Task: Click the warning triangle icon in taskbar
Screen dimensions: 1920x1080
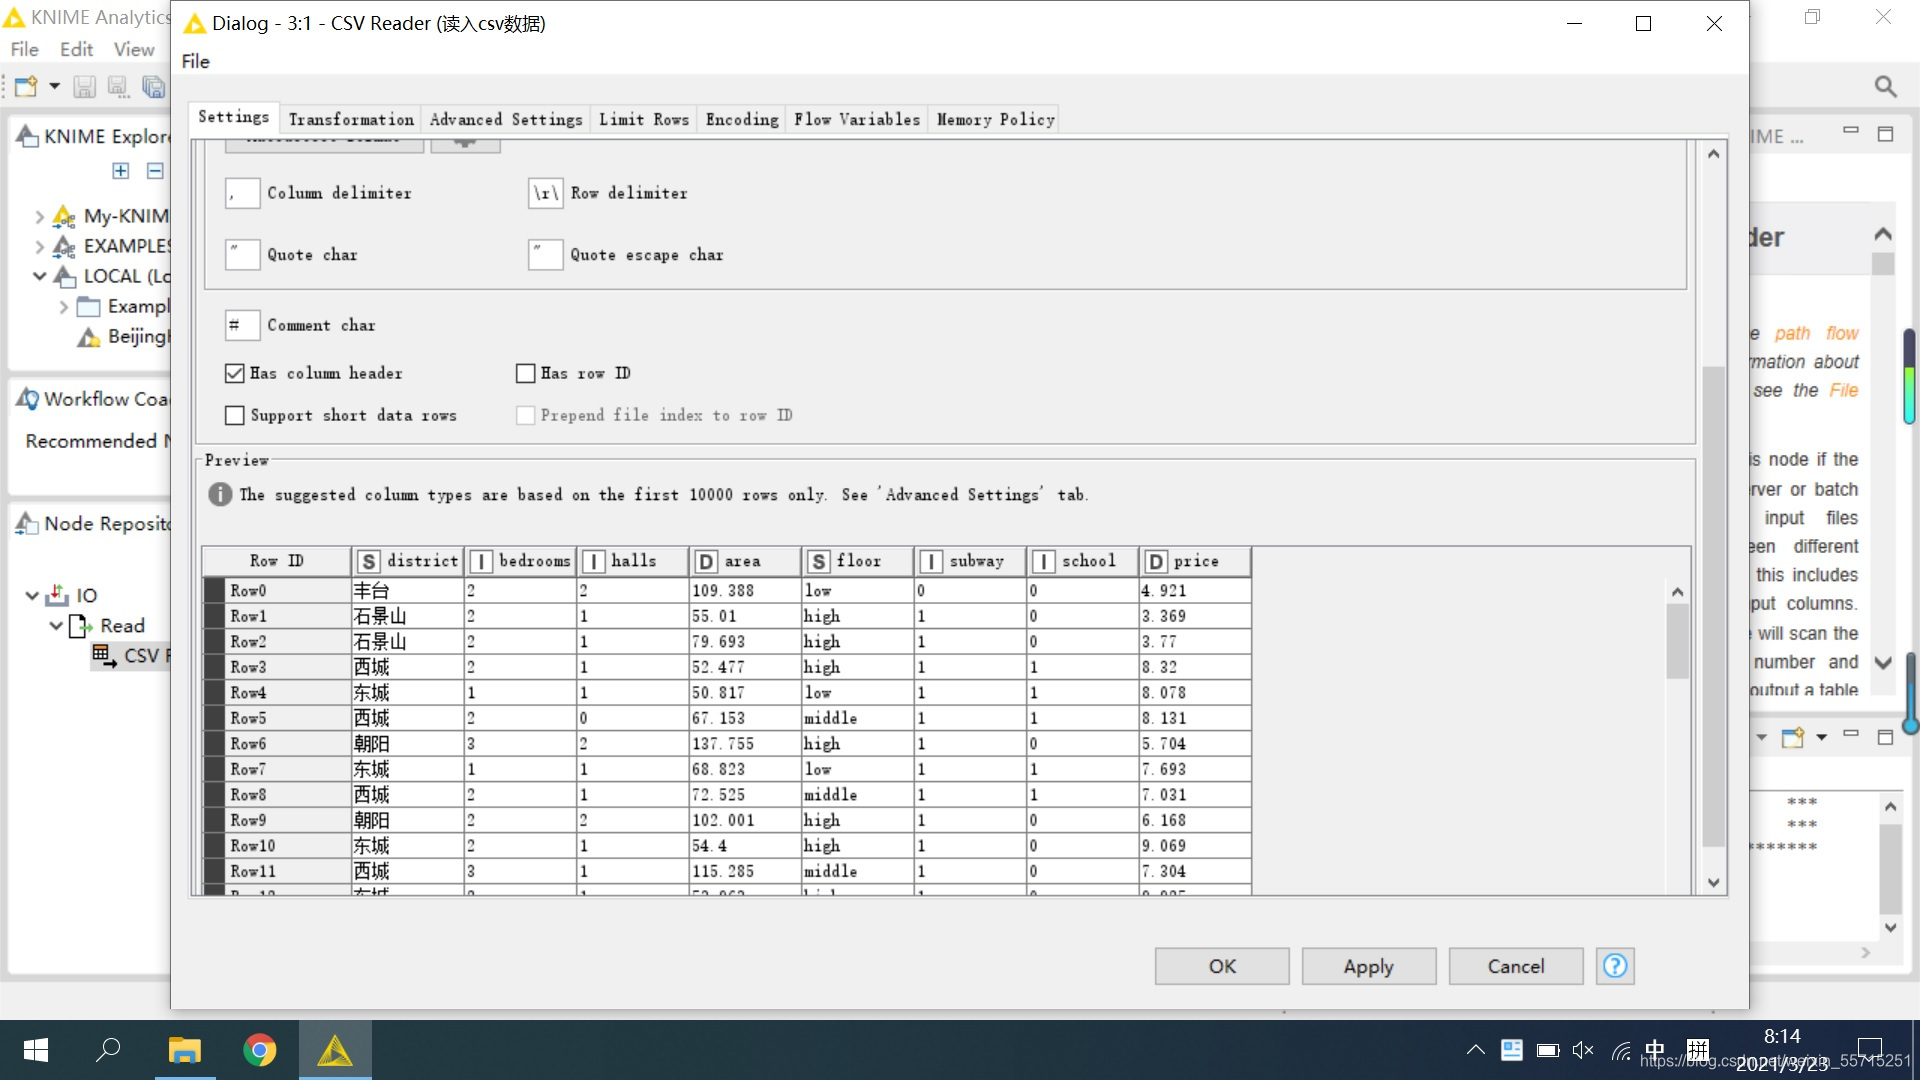Action: coord(335,1050)
